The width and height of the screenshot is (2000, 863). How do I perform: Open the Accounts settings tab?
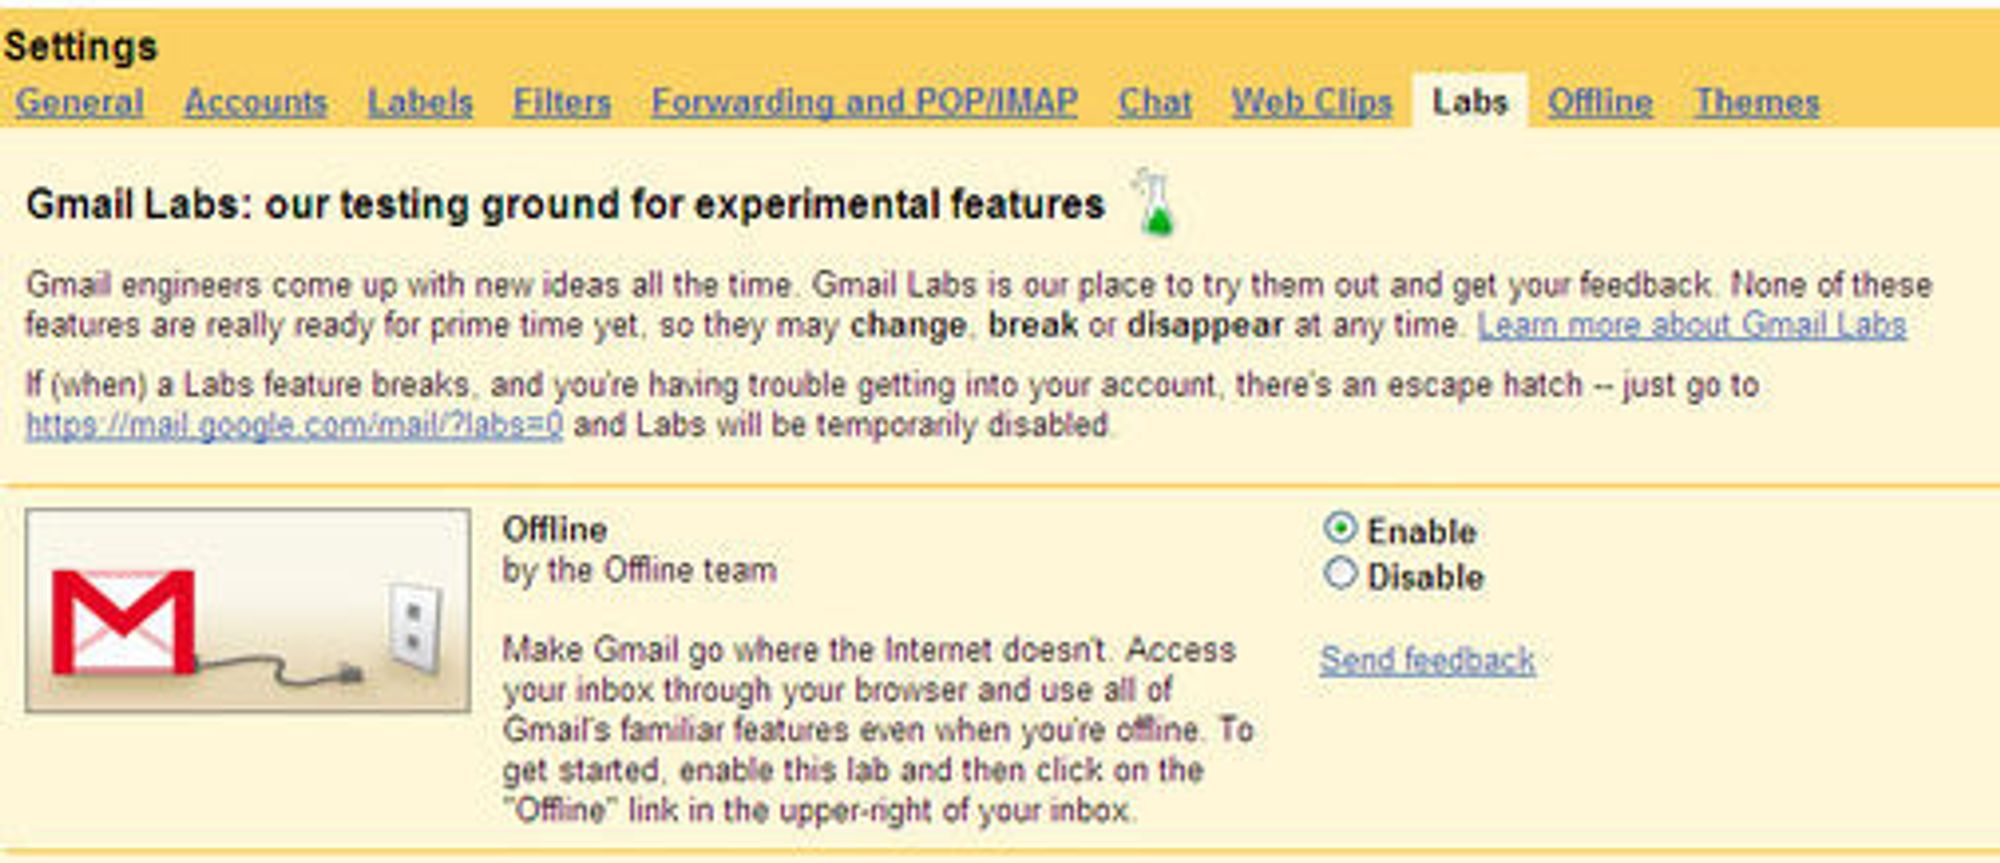pyautogui.click(x=255, y=102)
